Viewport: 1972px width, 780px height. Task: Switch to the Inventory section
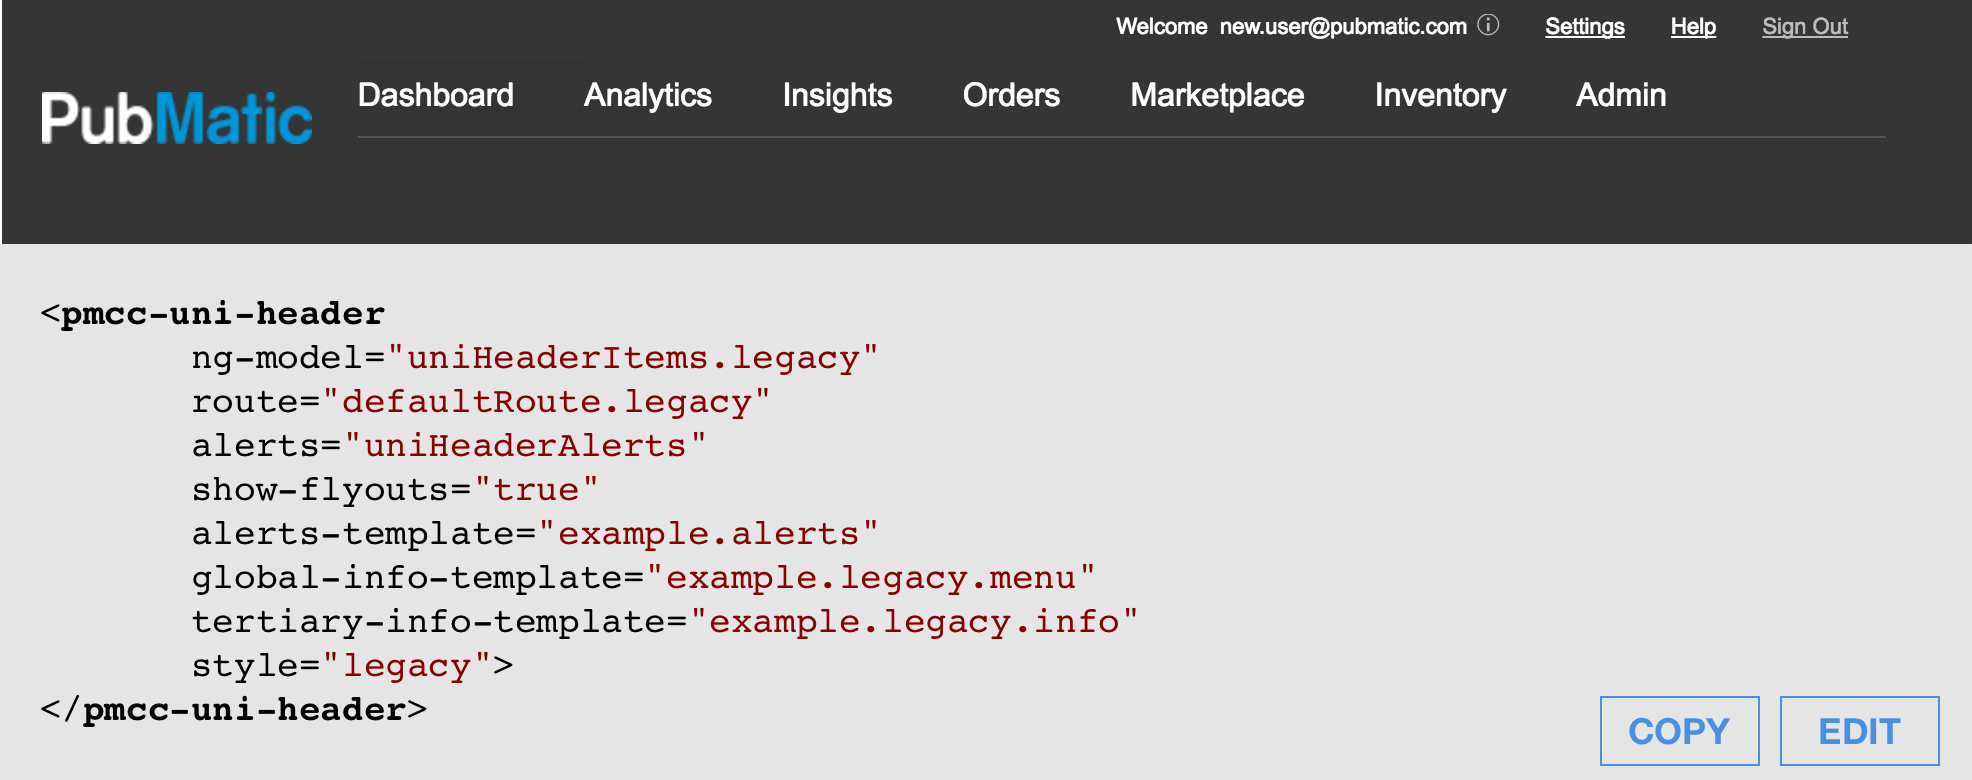1439,95
